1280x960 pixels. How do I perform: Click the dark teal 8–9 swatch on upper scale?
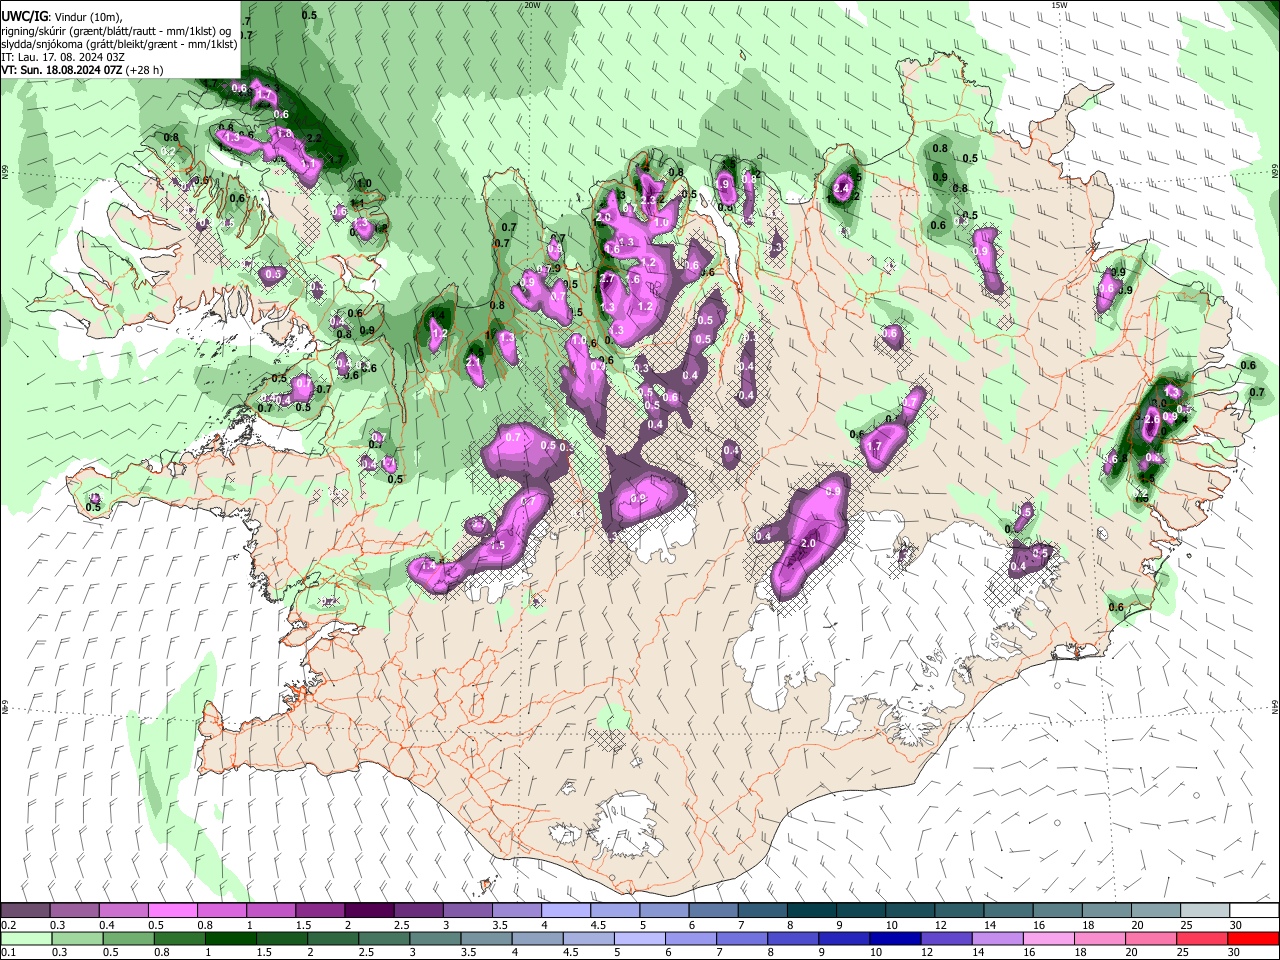pyautogui.click(x=812, y=911)
